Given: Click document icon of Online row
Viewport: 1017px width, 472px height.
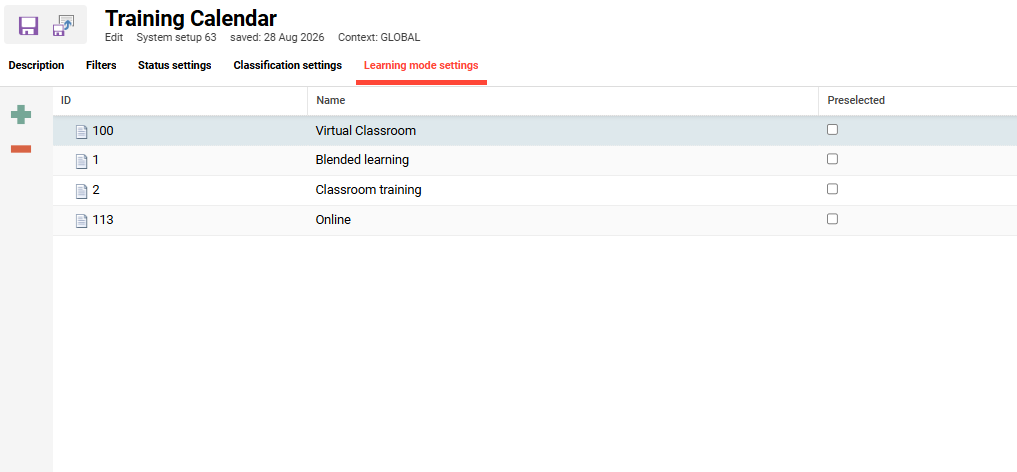Looking at the screenshot, I should 82,220.
